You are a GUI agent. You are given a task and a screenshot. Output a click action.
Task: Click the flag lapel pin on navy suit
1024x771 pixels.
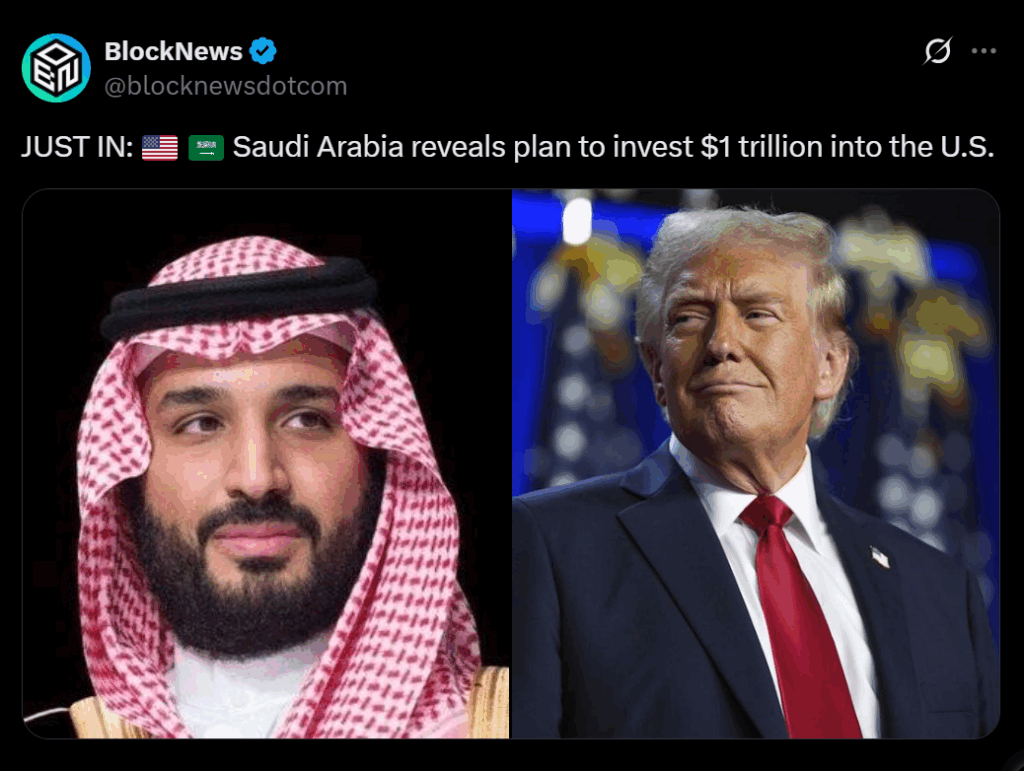(x=880, y=556)
